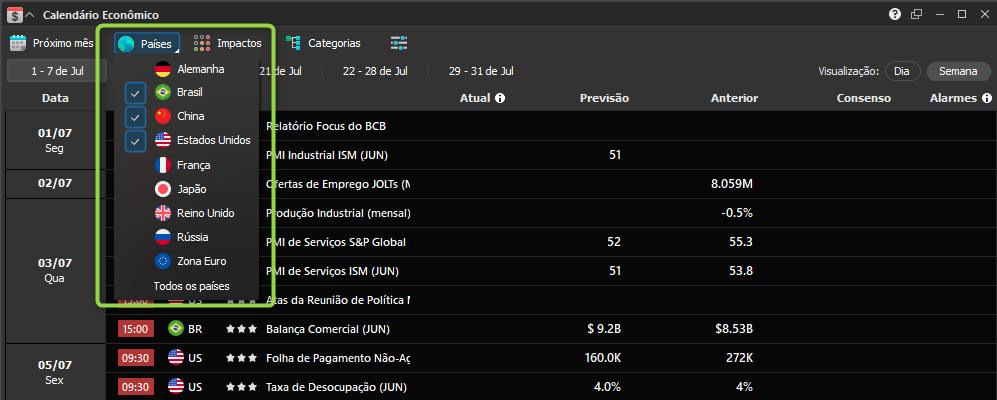Image resolution: width=997 pixels, height=400 pixels.
Task: Open PMI de Serviços S&P Global event
Action: (x=336, y=242)
